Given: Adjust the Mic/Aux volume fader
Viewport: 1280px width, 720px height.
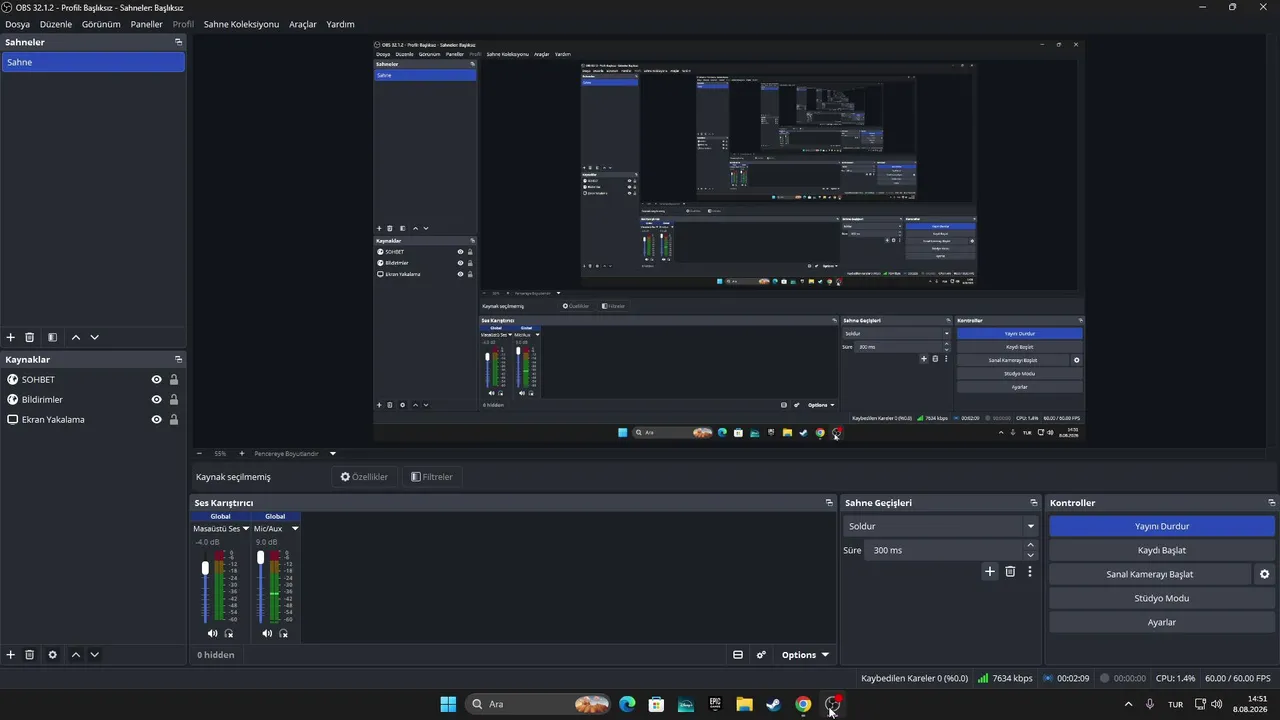Looking at the screenshot, I should coord(261,558).
